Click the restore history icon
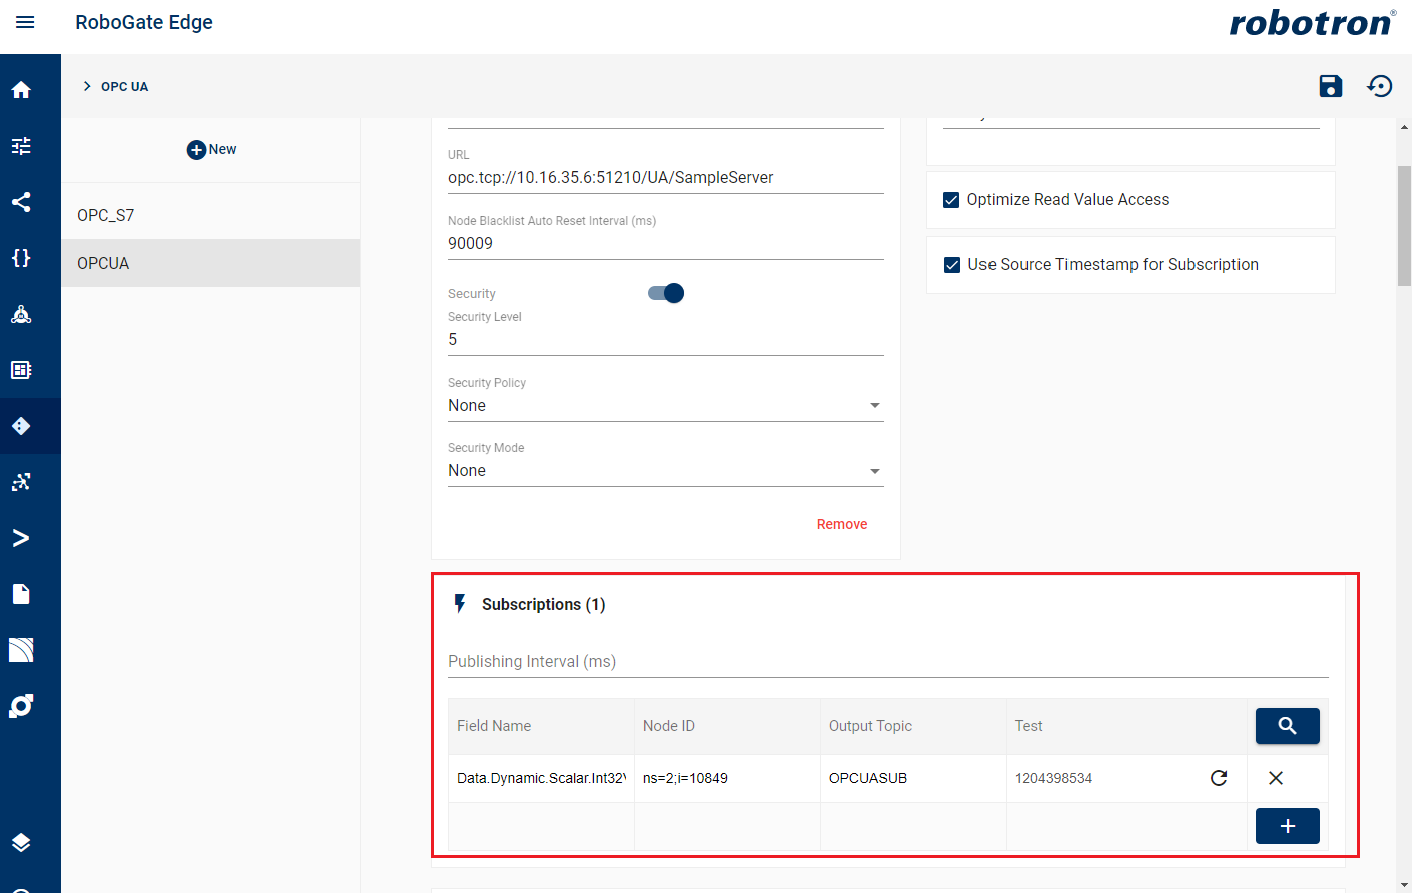The height and width of the screenshot is (893, 1412). pyautogui.click(x=1380, y=86)
